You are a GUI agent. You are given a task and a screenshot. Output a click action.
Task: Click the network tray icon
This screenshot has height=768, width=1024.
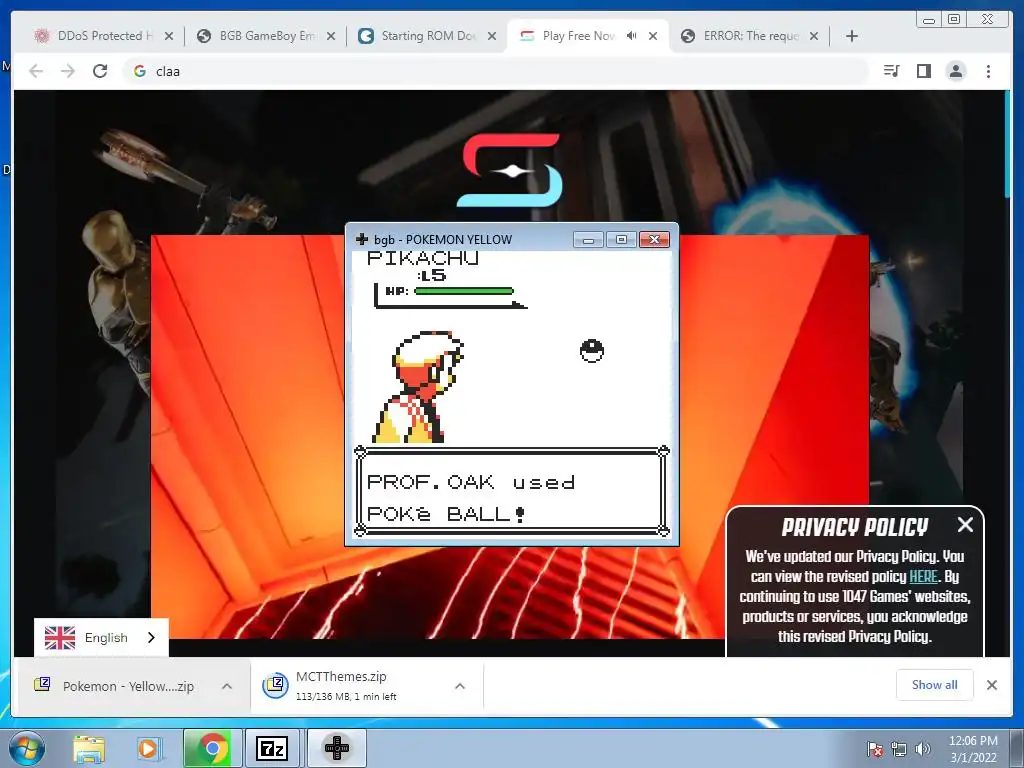(x=899, y=748)
